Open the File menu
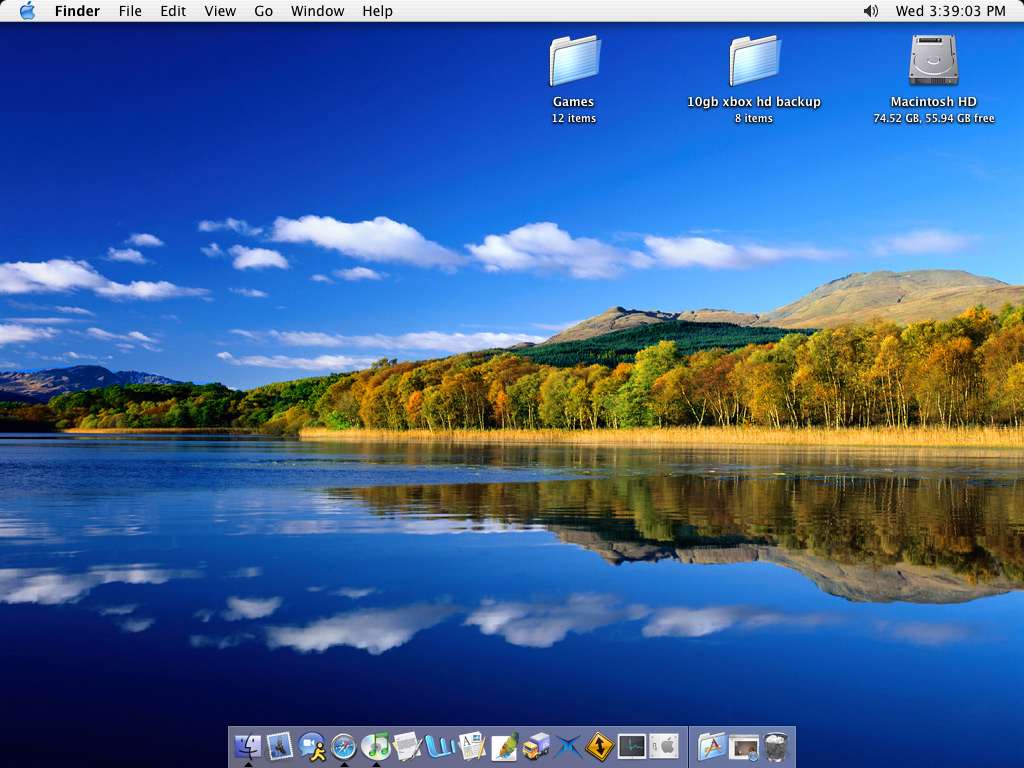Viewport: 1024px width, 768px height. click(x=130, y=11)
